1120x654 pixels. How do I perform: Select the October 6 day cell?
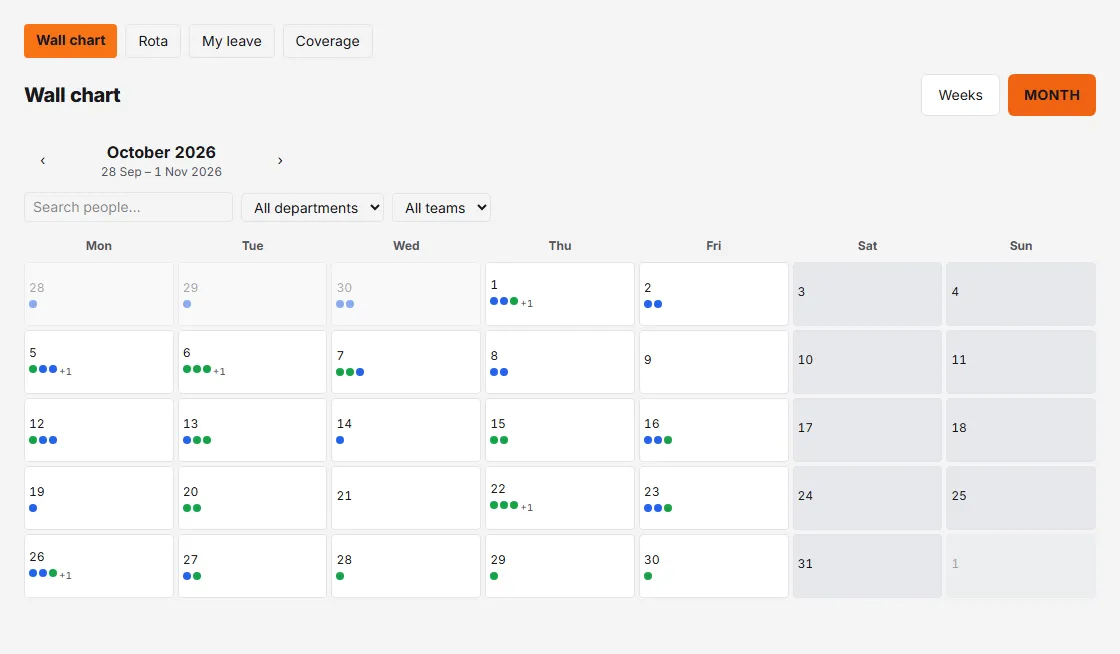[252, 362]
